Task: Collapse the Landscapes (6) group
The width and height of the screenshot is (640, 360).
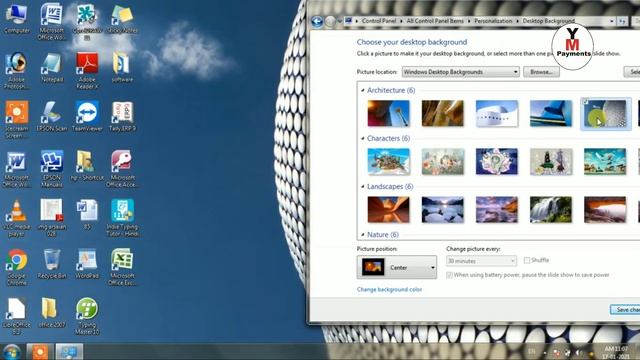Action: 362,187
